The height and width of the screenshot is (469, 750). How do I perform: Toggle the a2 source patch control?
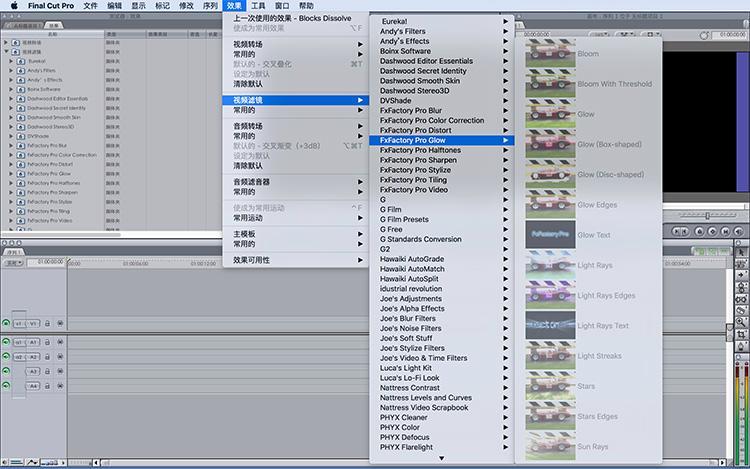(19, 357)
